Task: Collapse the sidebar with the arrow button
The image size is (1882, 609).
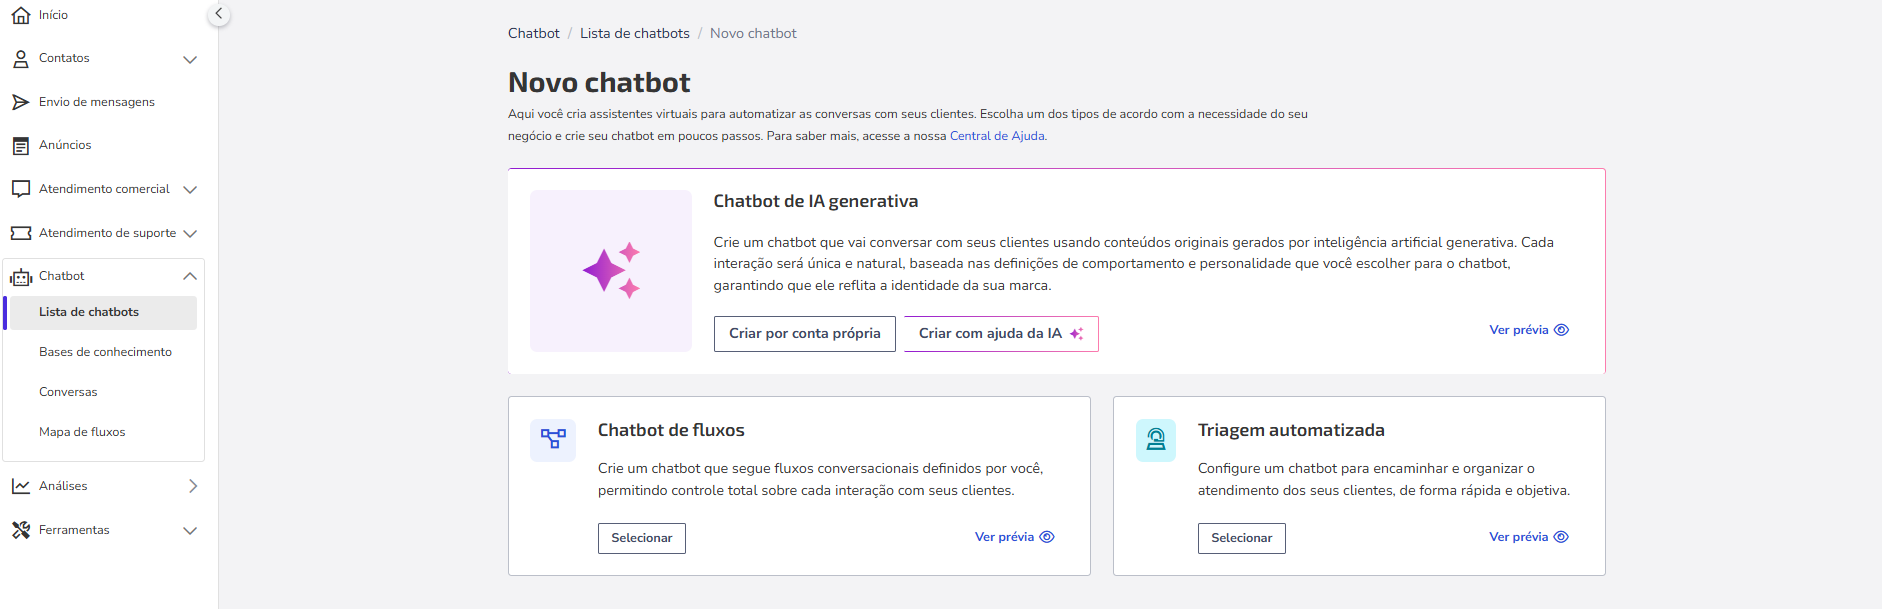Action: 219,14
